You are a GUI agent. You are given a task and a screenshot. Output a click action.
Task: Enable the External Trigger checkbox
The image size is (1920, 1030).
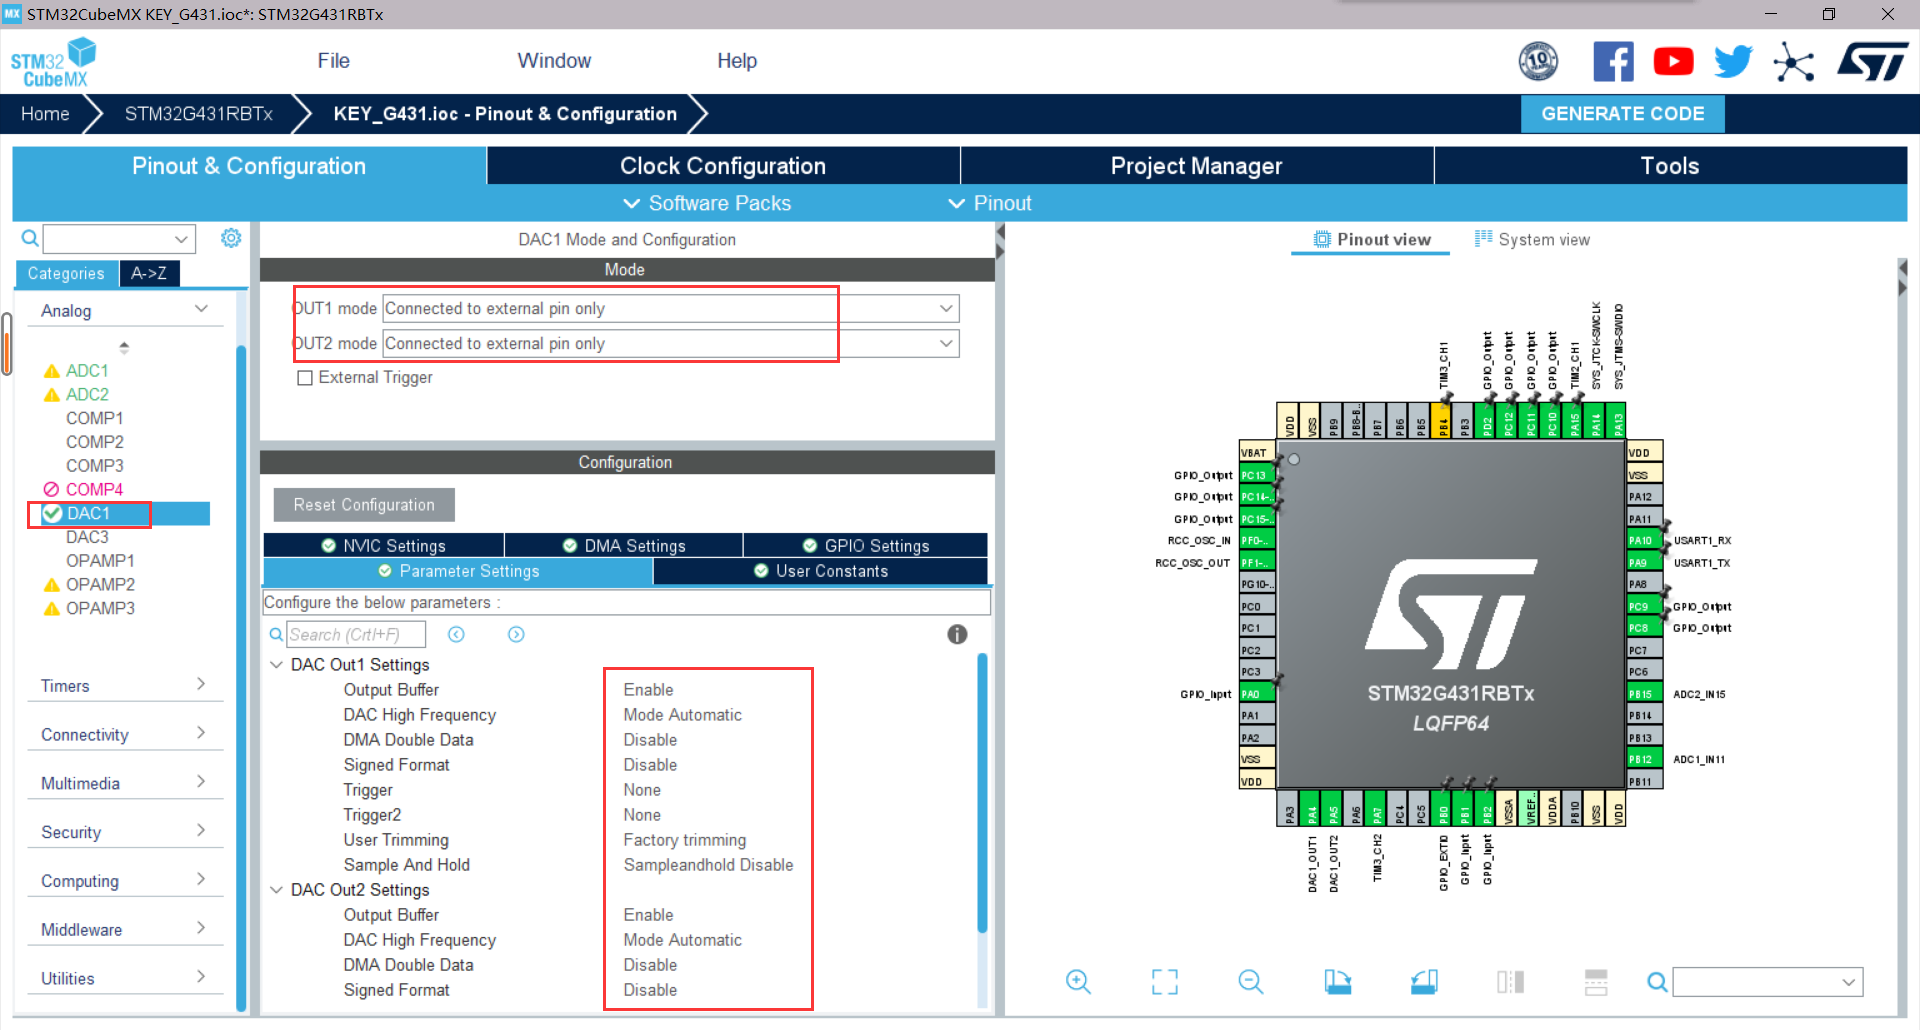[x=305, y=377]
